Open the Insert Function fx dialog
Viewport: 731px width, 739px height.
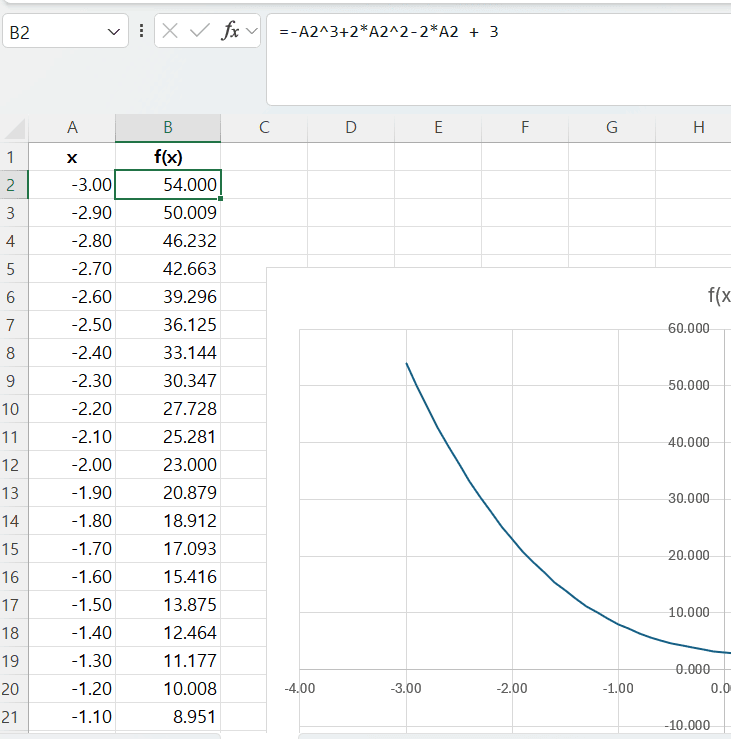pyautogui.click(x=230, y=31)
